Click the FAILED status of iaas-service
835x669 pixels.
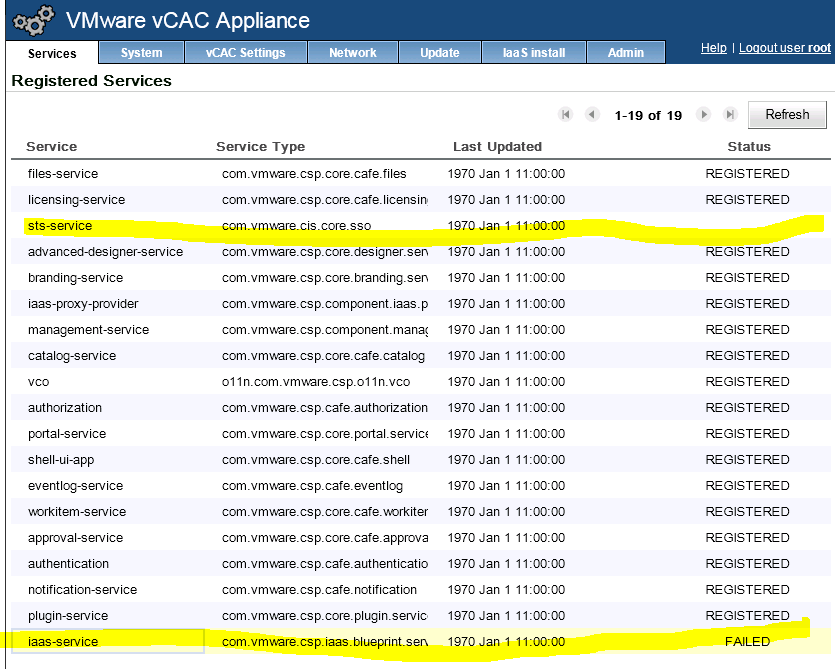(748, 642)
